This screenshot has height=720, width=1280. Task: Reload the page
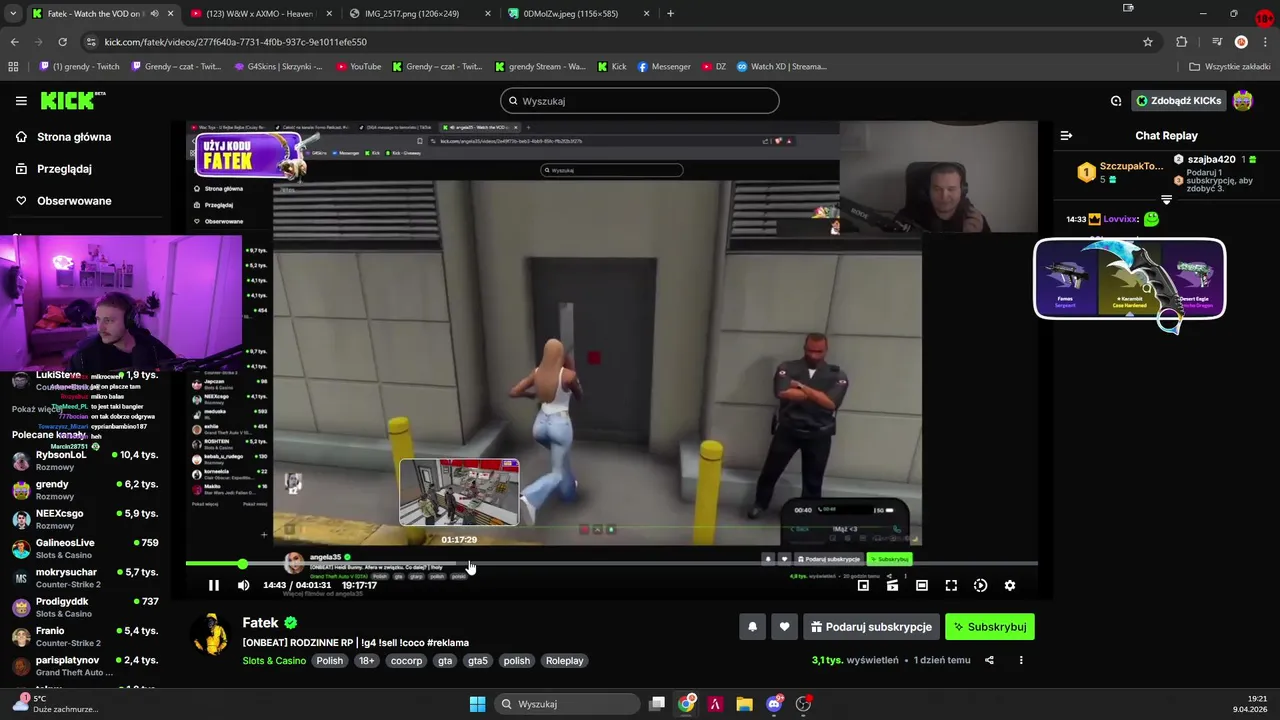pyautogui.click(x=62, y=42)
